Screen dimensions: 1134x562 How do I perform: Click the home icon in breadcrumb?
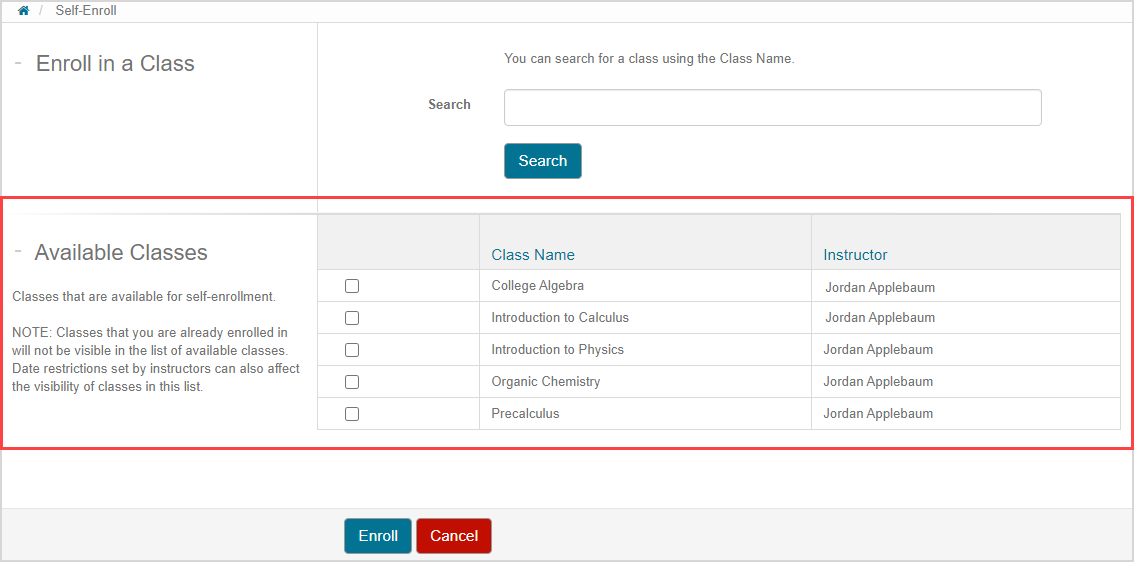click(24, 11)
